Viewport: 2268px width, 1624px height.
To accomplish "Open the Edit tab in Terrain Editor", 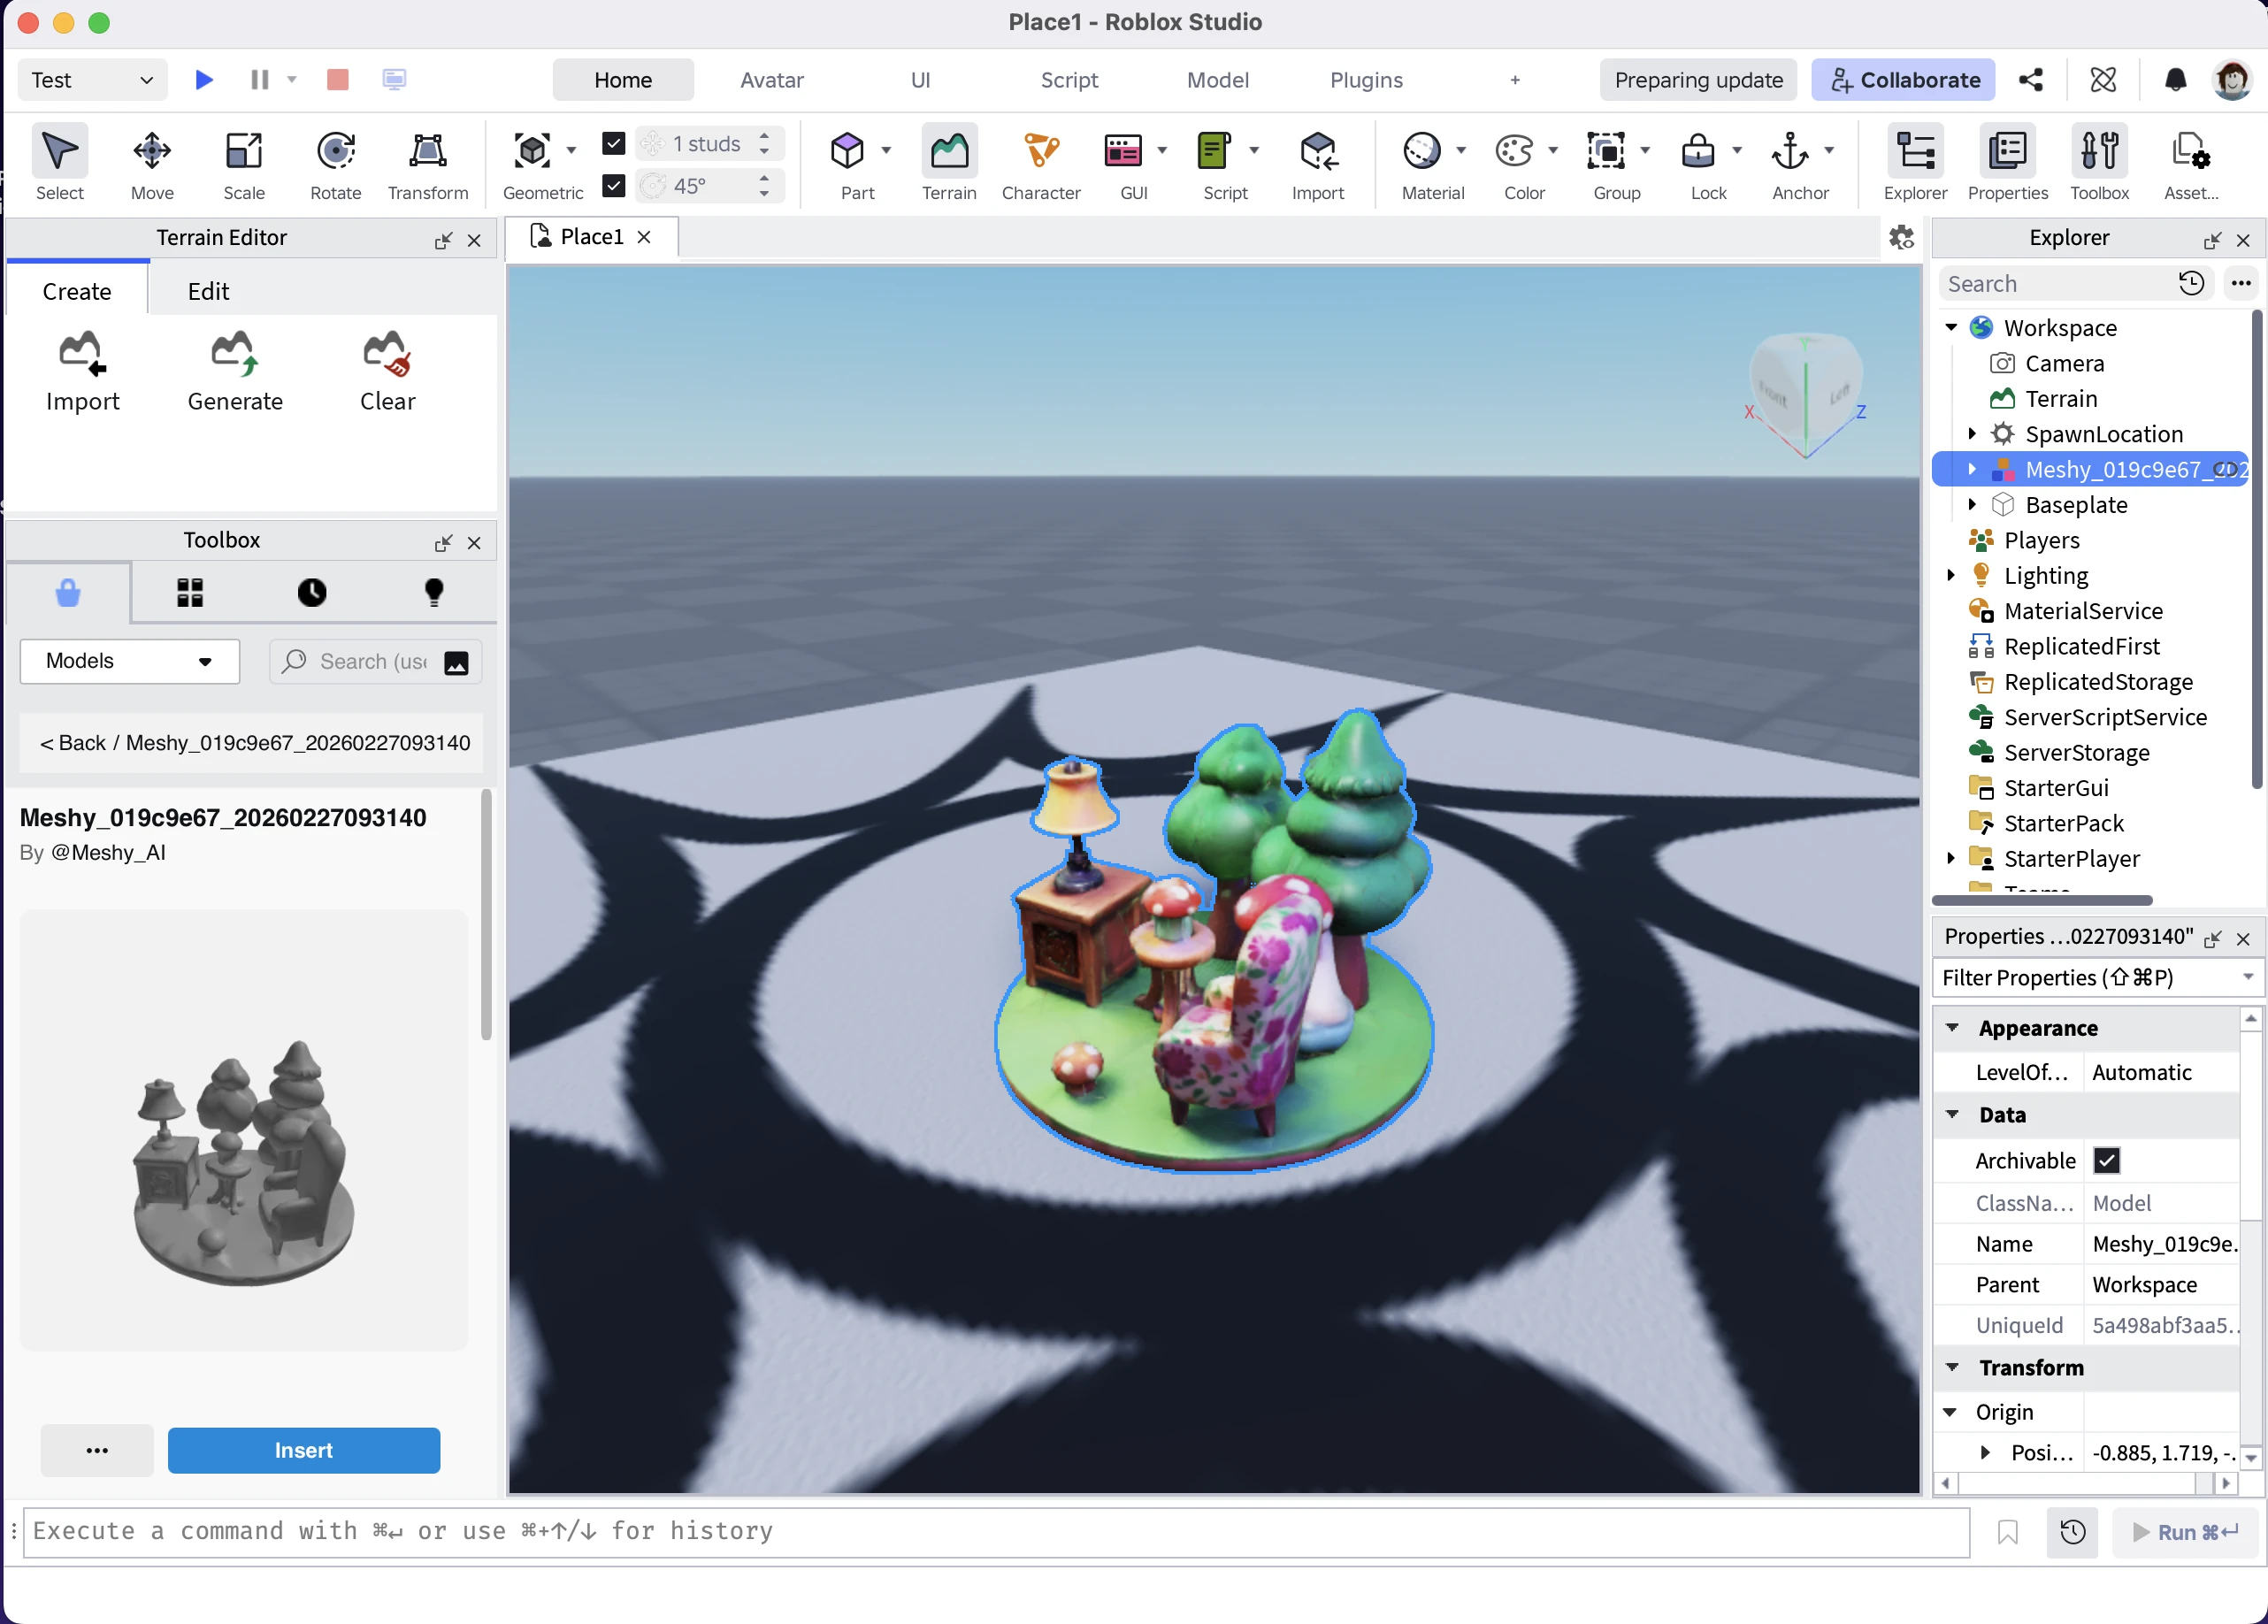I will point(208,291).
